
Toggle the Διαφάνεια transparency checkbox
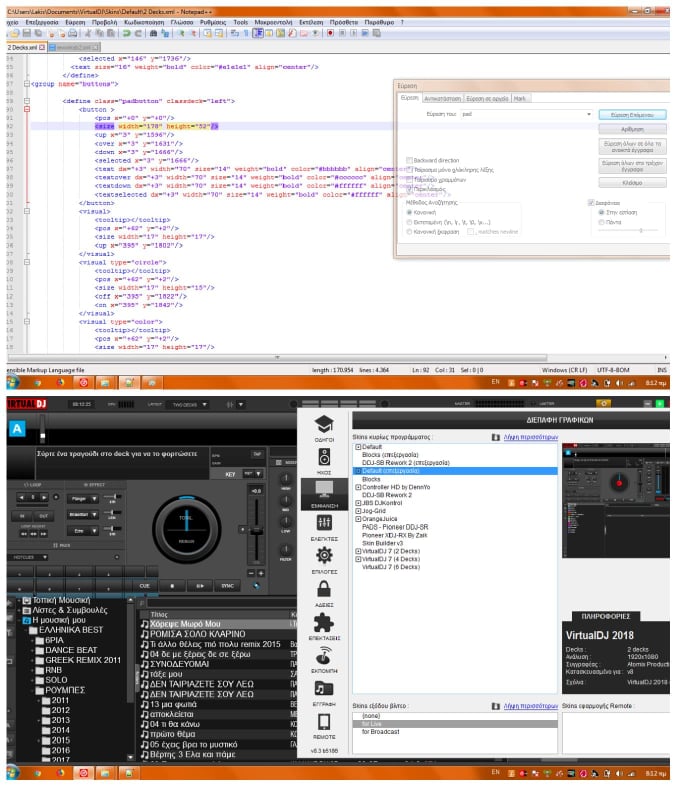pyautogui.click(x=591, y=203)
